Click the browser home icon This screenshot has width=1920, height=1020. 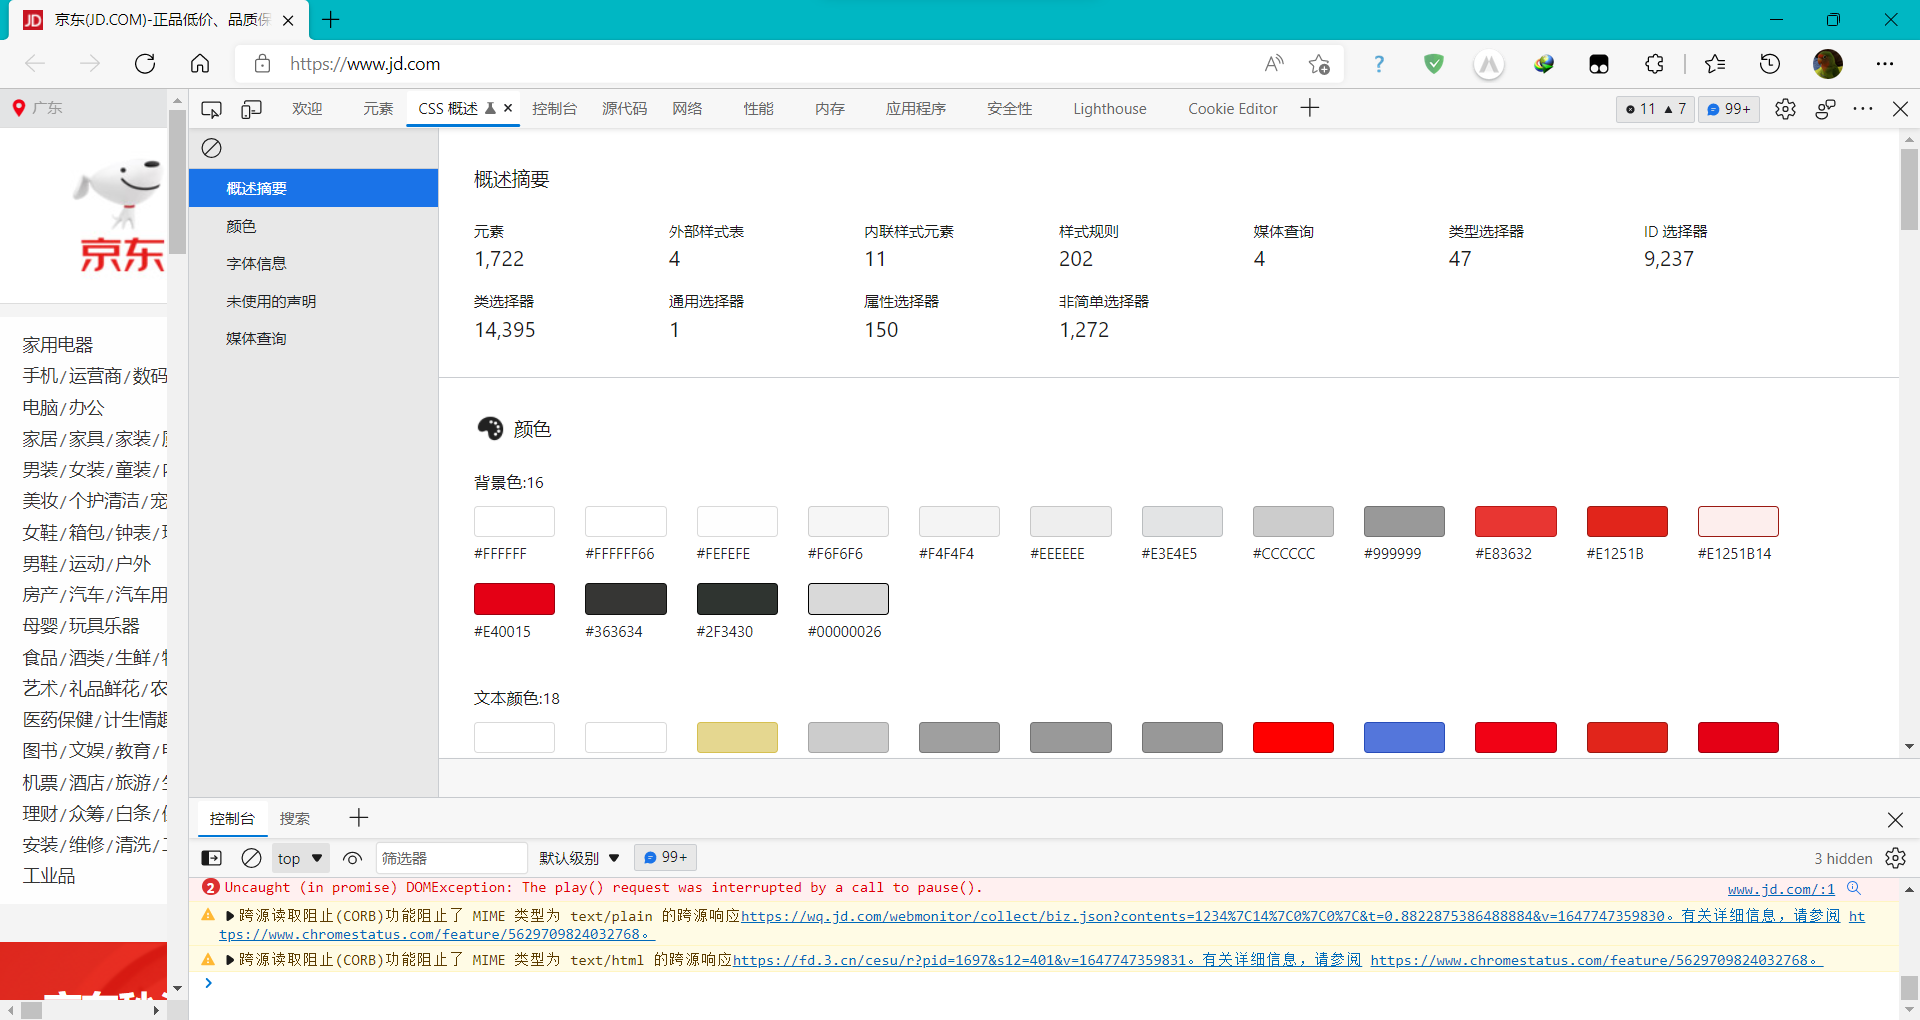(x=200, y=64)
